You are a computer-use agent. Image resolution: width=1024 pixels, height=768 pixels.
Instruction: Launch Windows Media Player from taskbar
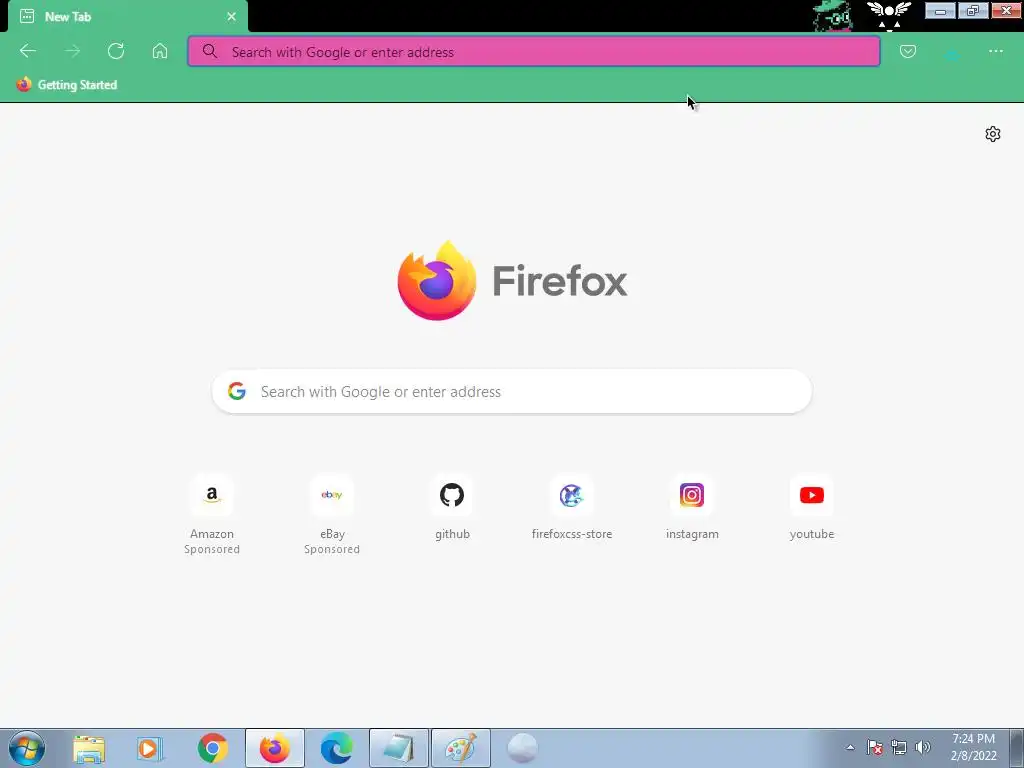(x=150, y=748)
